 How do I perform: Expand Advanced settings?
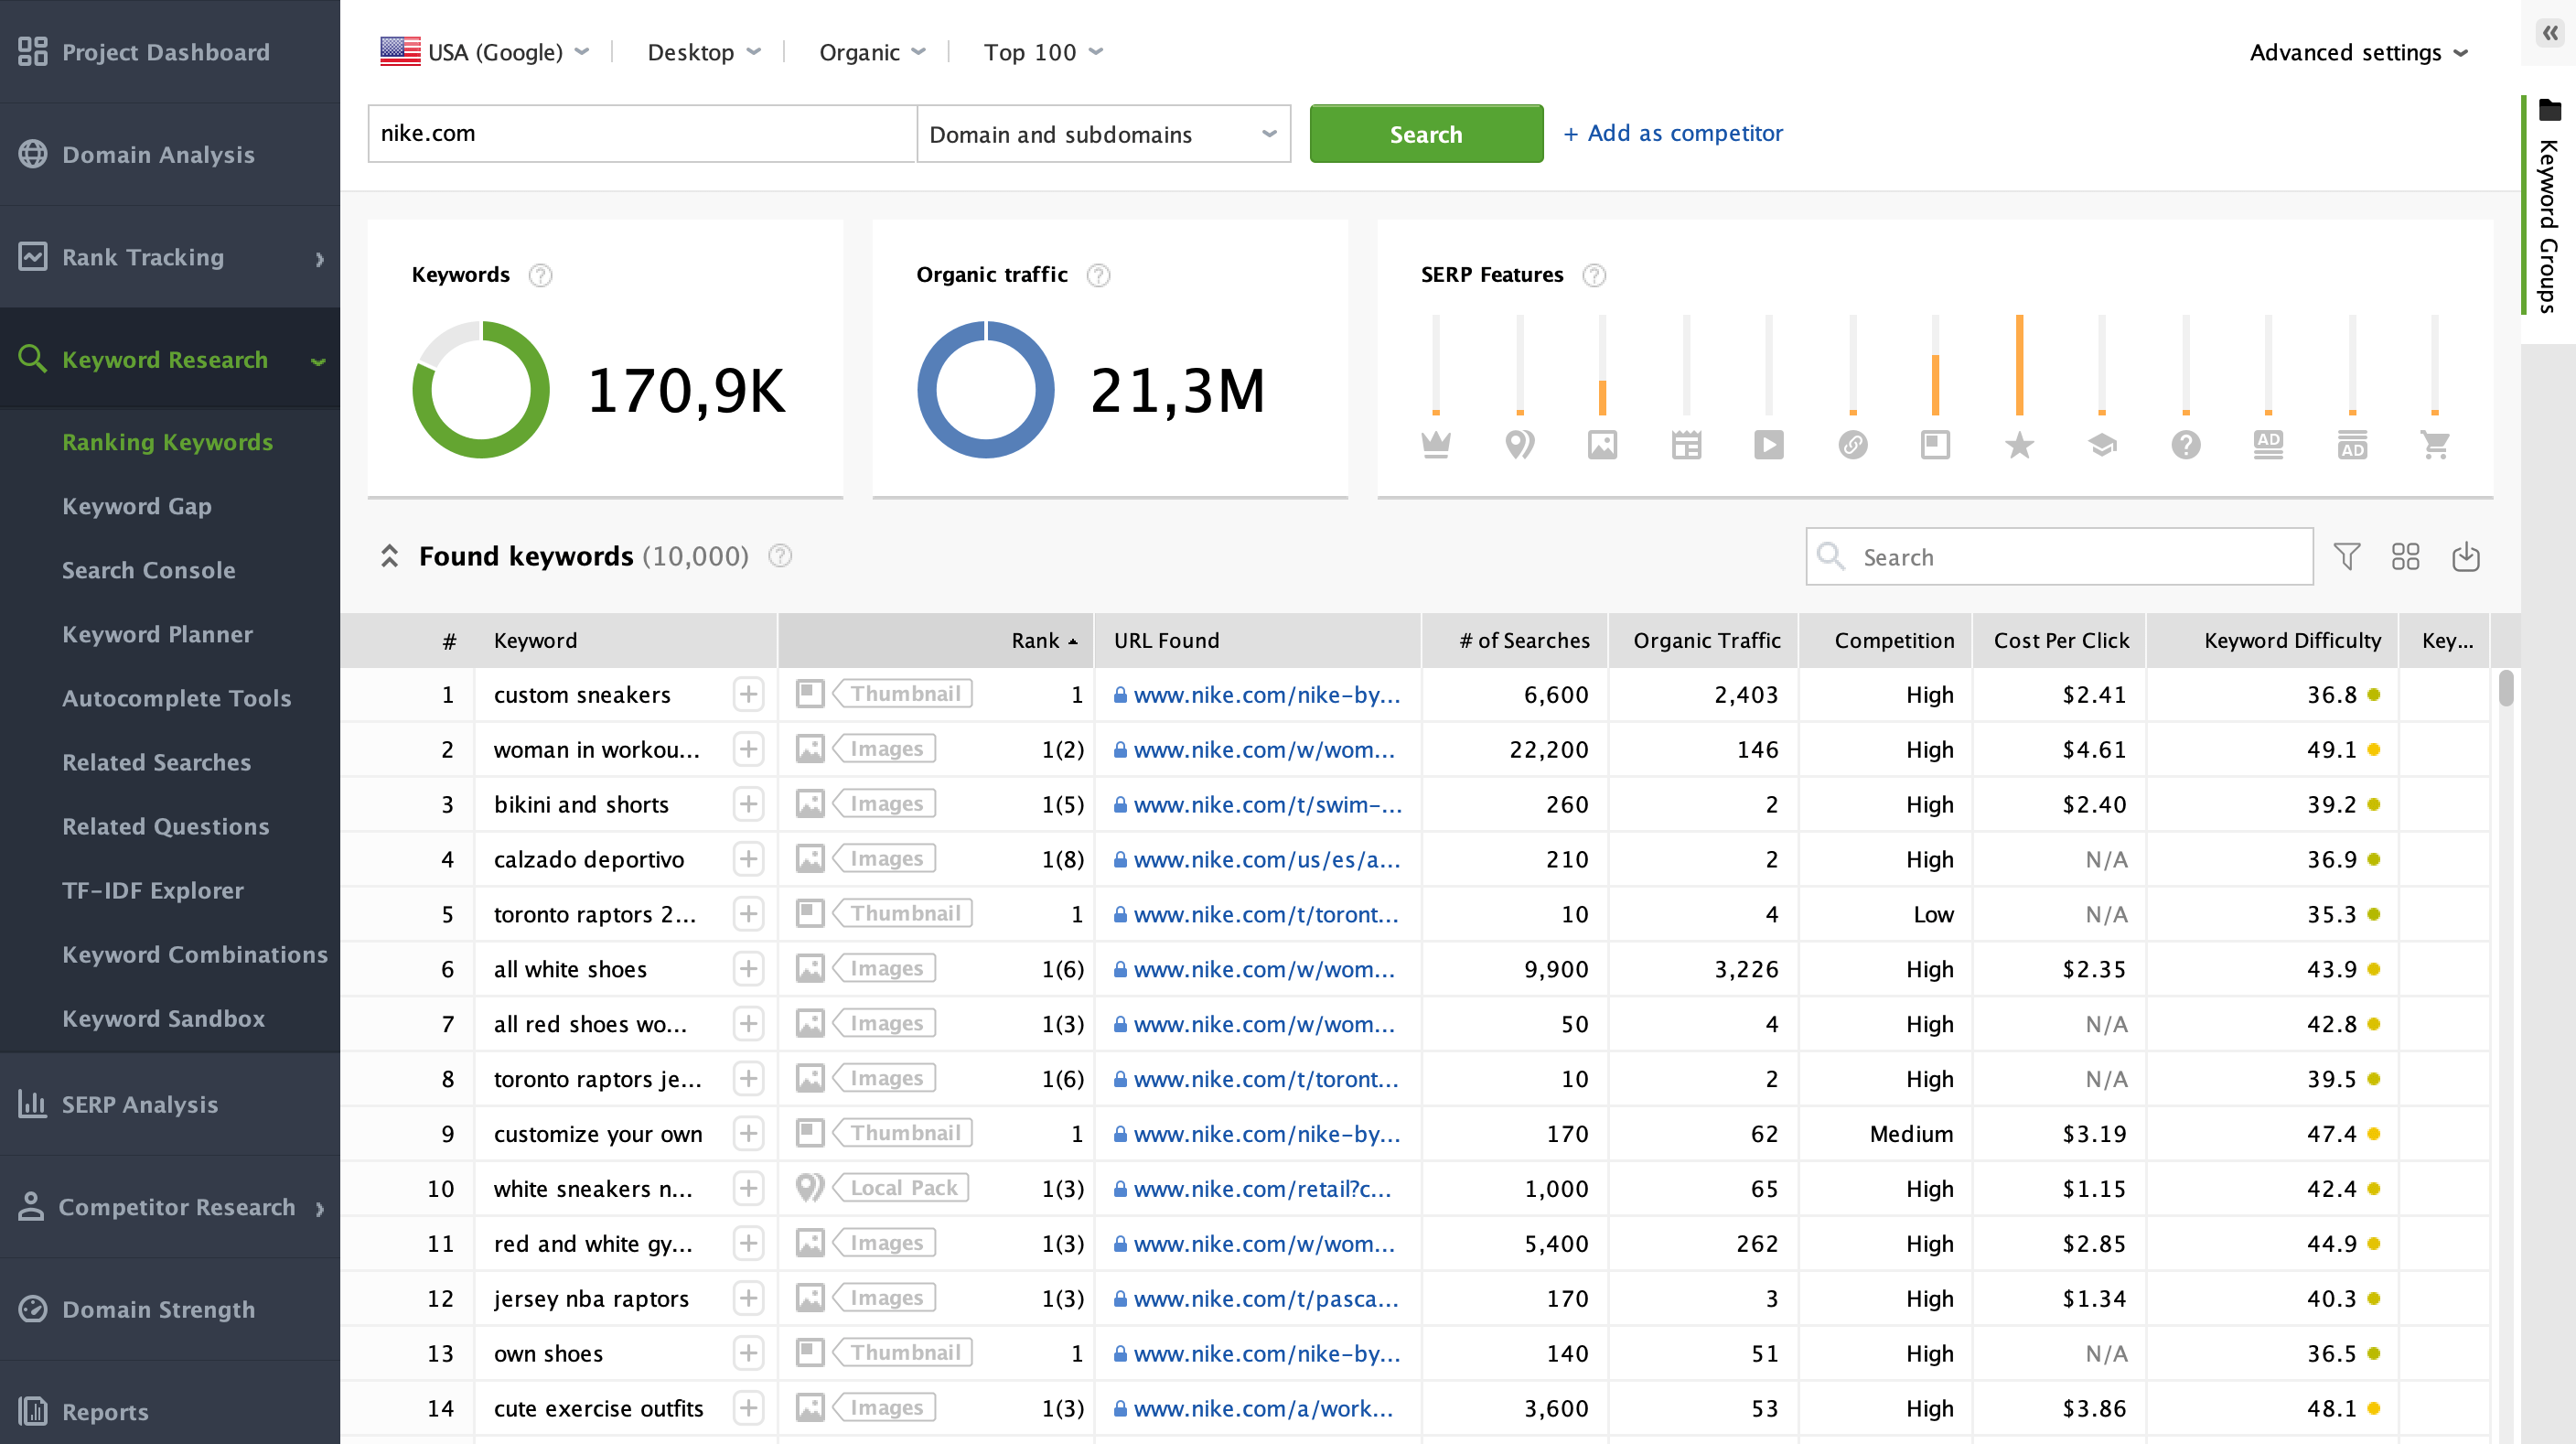pyautogui.click(x=2359, y=52)
